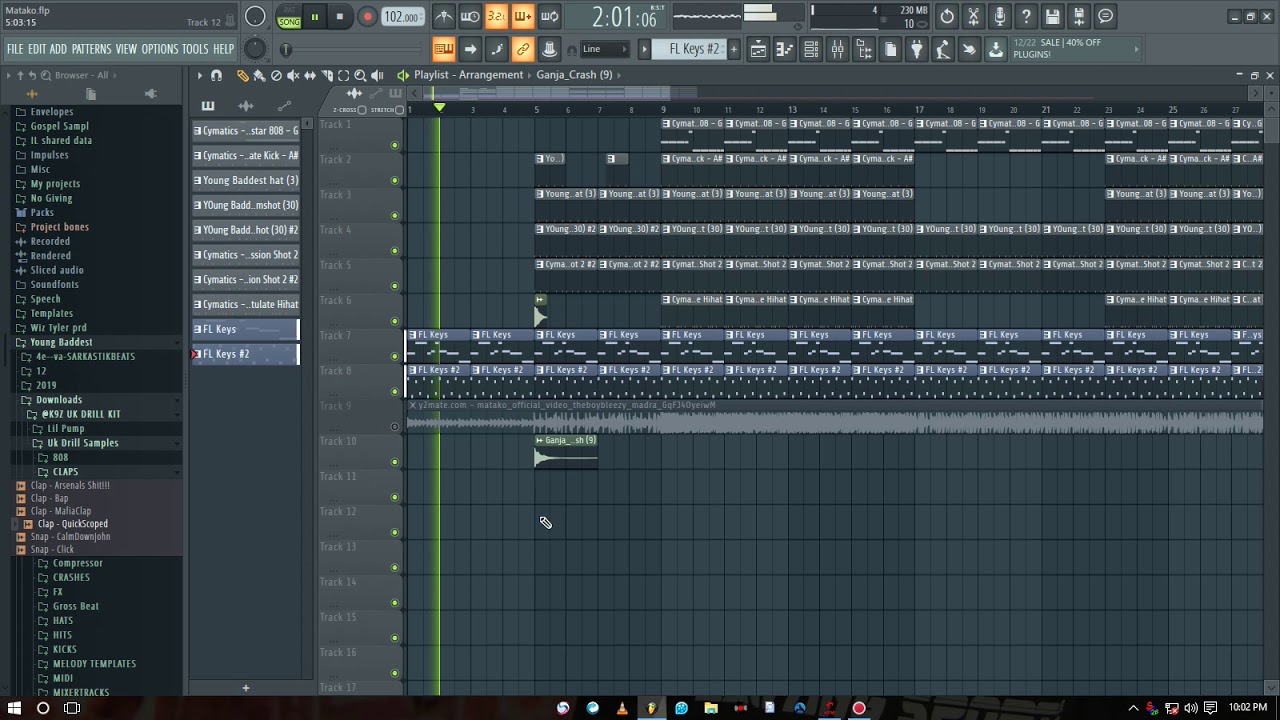Toggle the link-to-controller chain icon
The height and width of the screenshot is (720, 1280).
(x=523, y=49)
